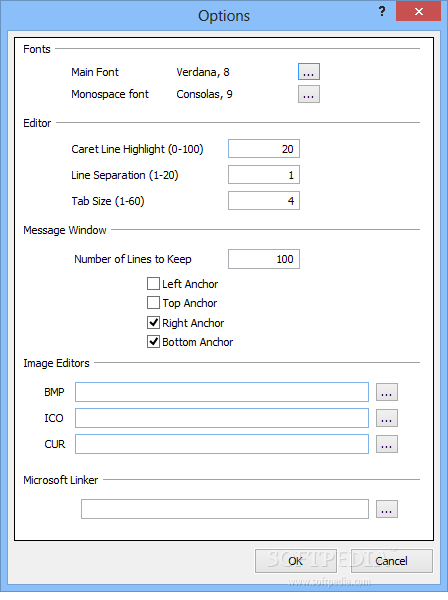Open Main Font browse button
Image resolution: width=448 pixels, height=600 pixels.
pos(309,72)
